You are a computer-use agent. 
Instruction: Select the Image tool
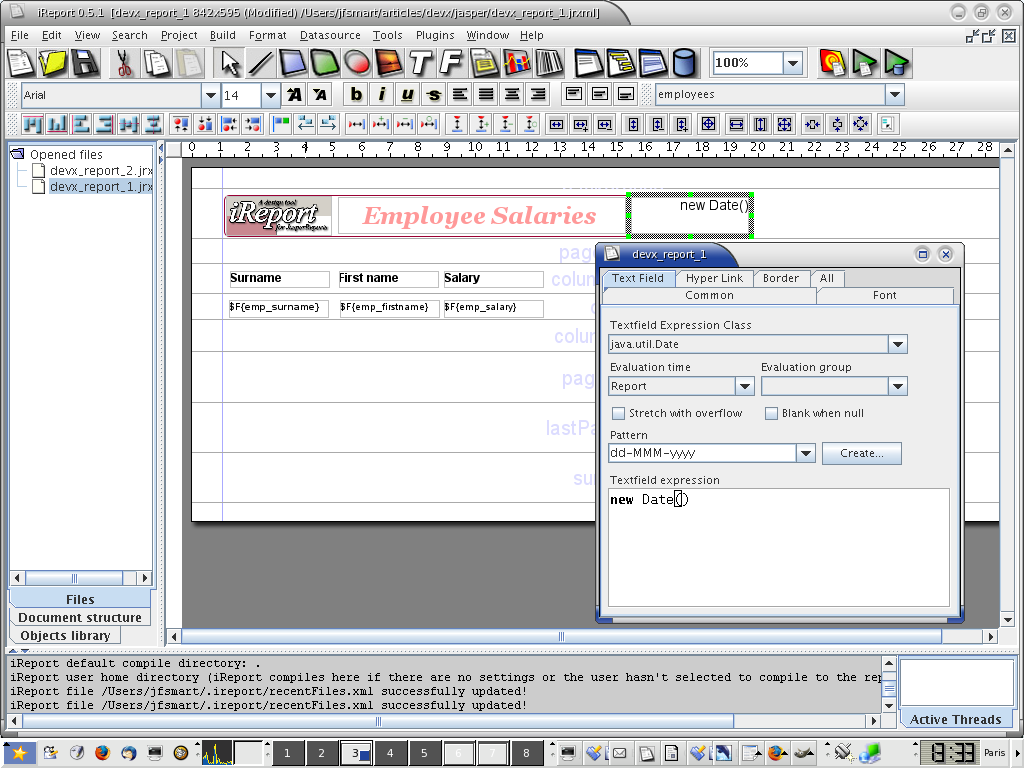389,63
